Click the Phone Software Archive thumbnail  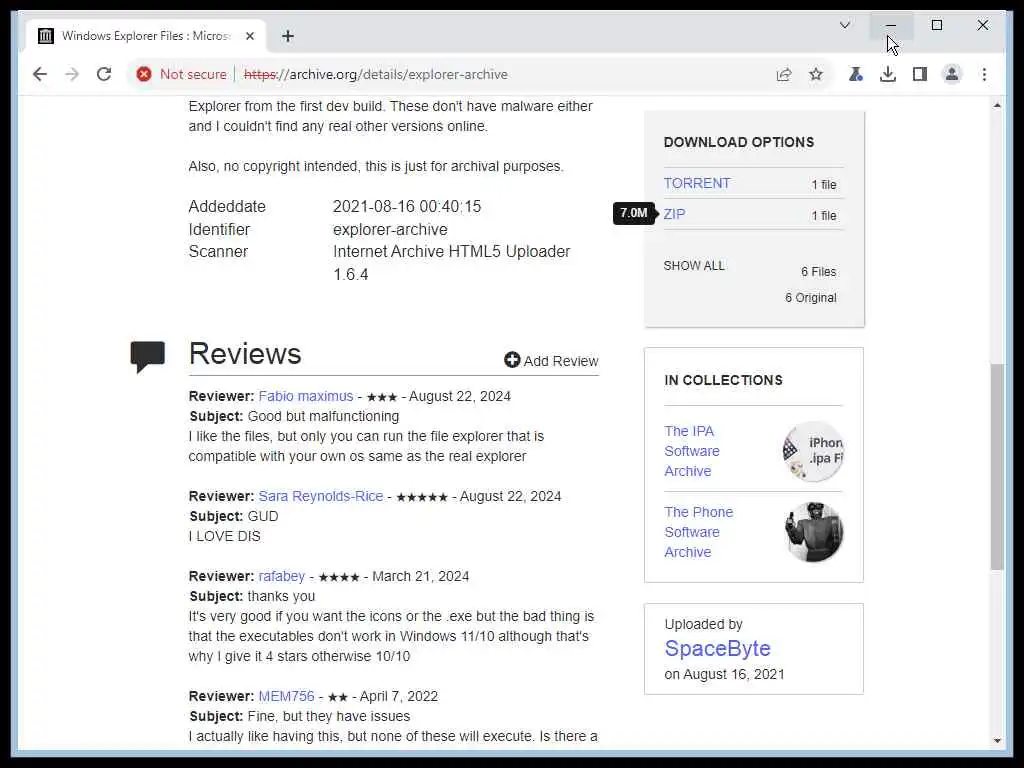tap(814, 532)
